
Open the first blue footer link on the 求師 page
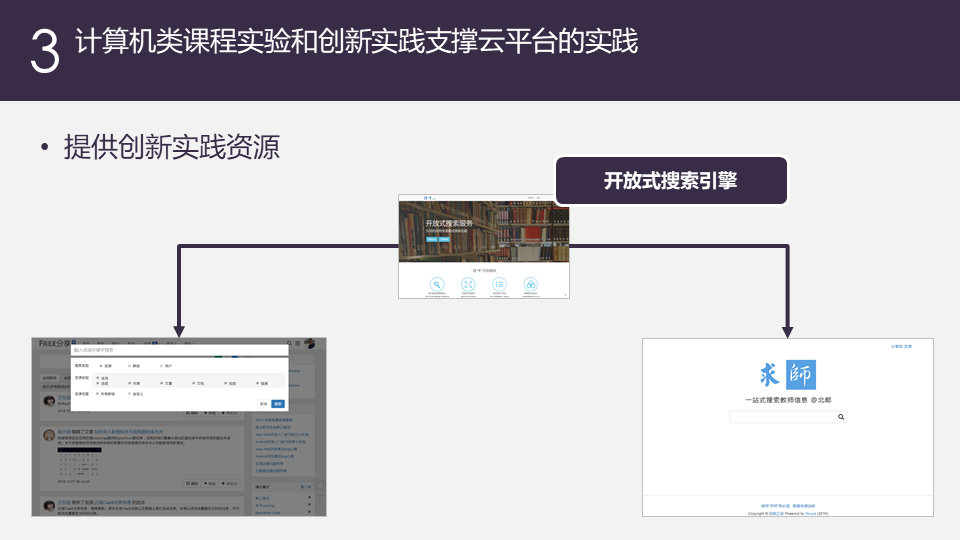(775, 506)
